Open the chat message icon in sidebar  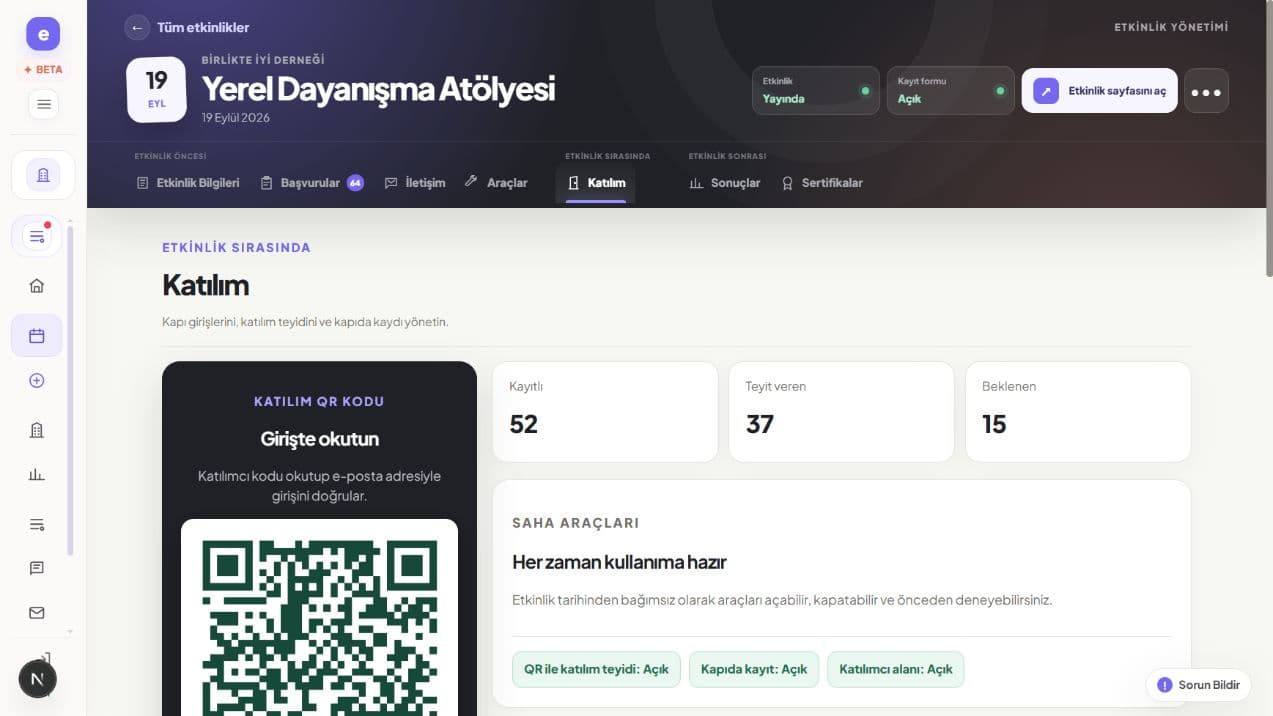(37, 568)
